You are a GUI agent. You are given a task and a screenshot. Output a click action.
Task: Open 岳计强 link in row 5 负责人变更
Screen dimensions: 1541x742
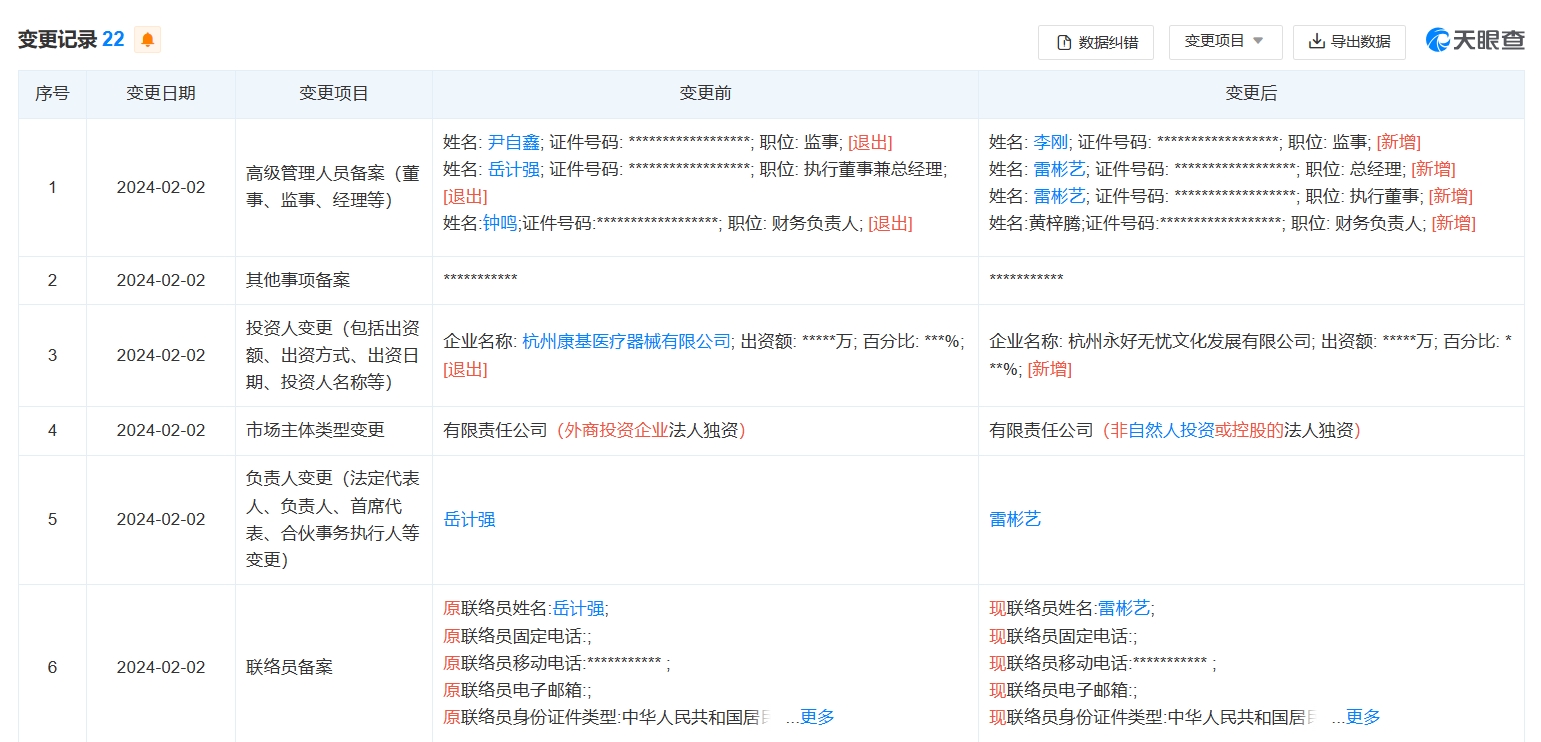click(x=469, y=519)
